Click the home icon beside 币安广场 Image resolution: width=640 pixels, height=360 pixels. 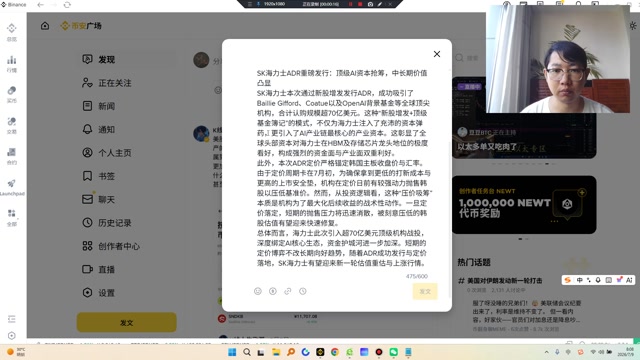click(45, 26)
